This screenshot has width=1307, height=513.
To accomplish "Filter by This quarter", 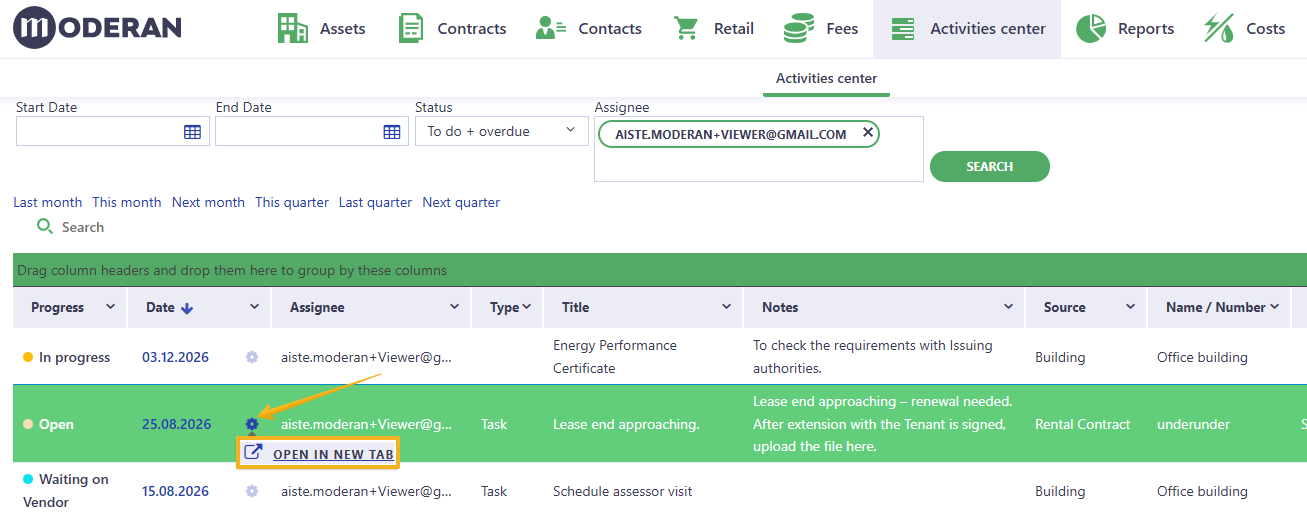I will [x=292, y=202].
